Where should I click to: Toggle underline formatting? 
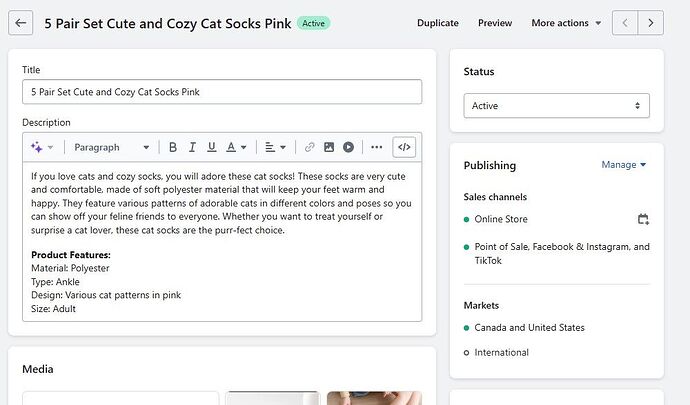click(x=212, y=147)
